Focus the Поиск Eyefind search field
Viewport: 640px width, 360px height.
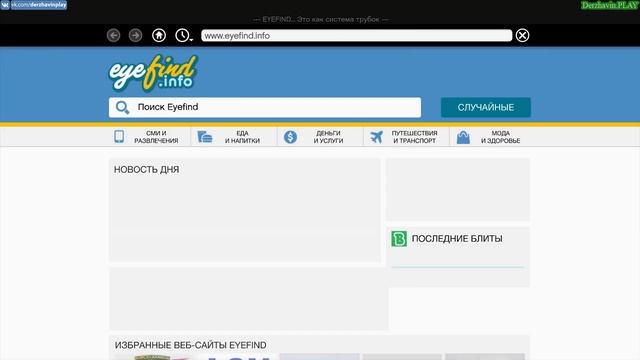[265, 107]
